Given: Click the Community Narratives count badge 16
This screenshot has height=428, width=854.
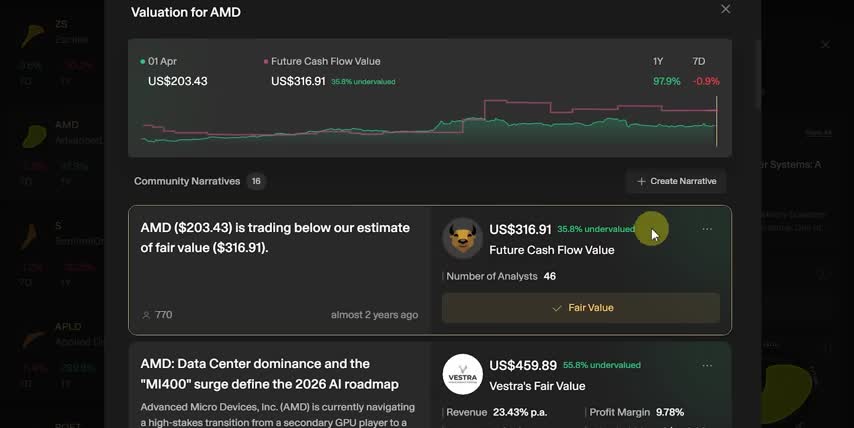Looking at the screenshot, I should point(256,181).
